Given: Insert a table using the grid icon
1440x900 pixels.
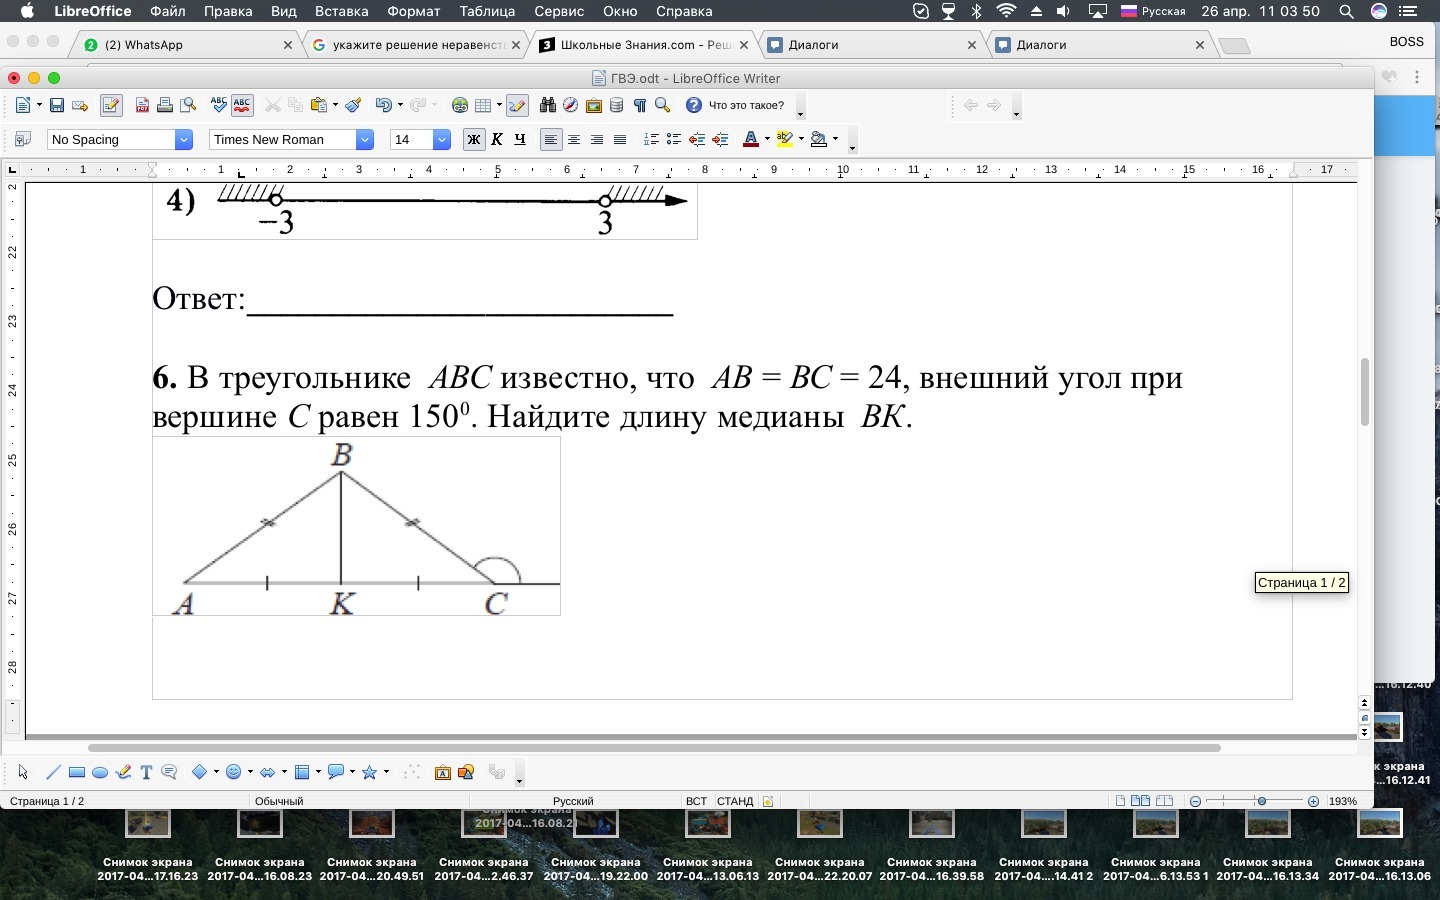Looking at the screenshot, I should [x=483, y=105].
